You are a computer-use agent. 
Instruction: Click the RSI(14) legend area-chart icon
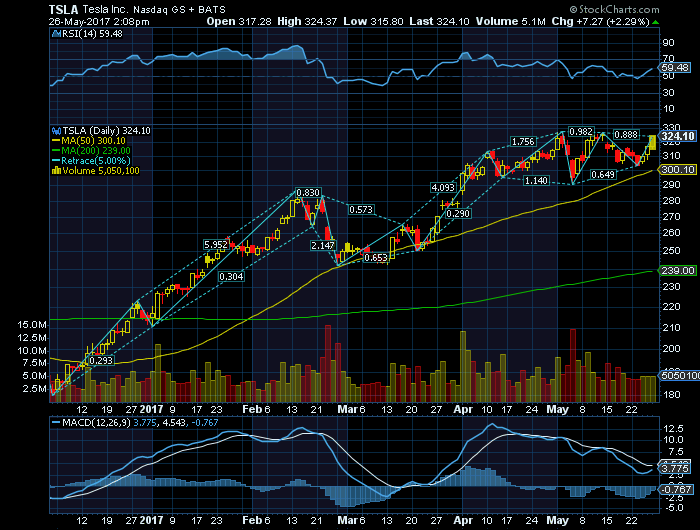(56, 33)
